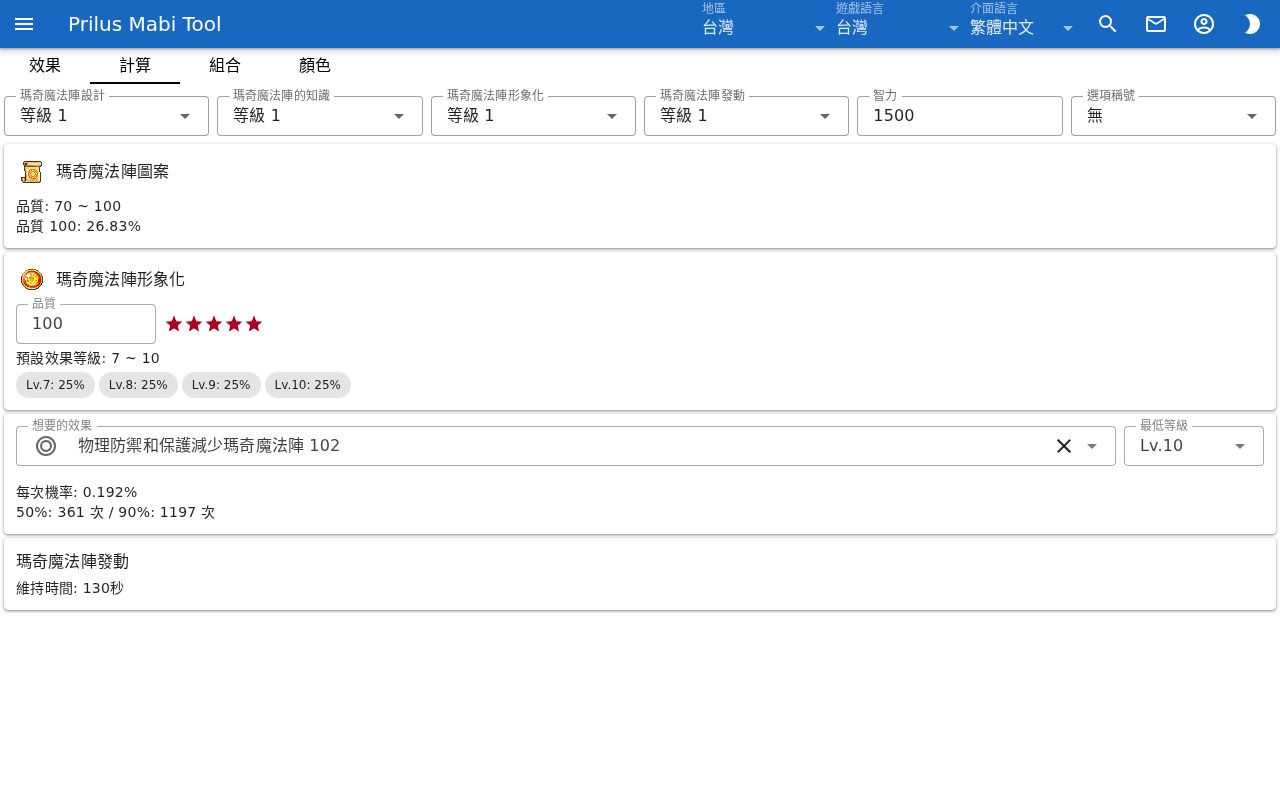Click the Lv.8: 25% chip
Image resolution: width=1280 pixels, height=800 pixels.
[138, 385]
